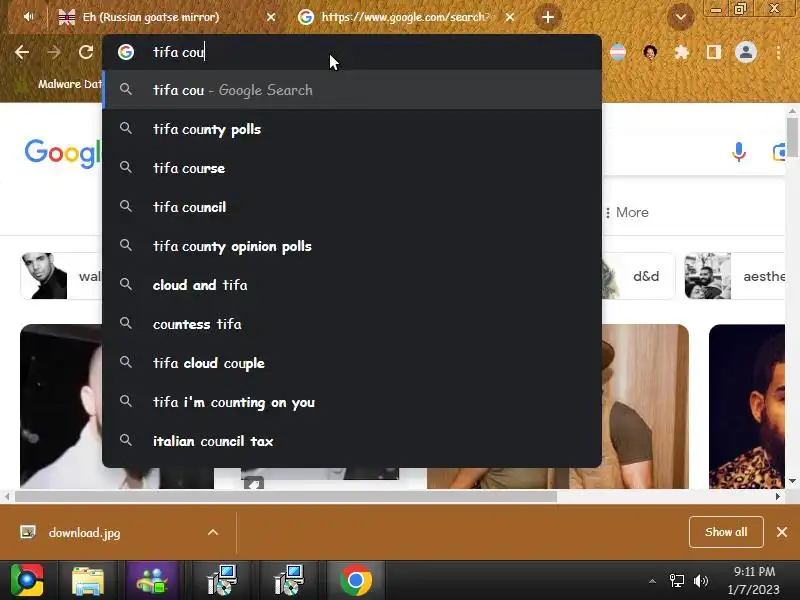The image size is (800, 600).
Task: Click the vertical page scrollbar thumb
Action: [x=792, y=137]
